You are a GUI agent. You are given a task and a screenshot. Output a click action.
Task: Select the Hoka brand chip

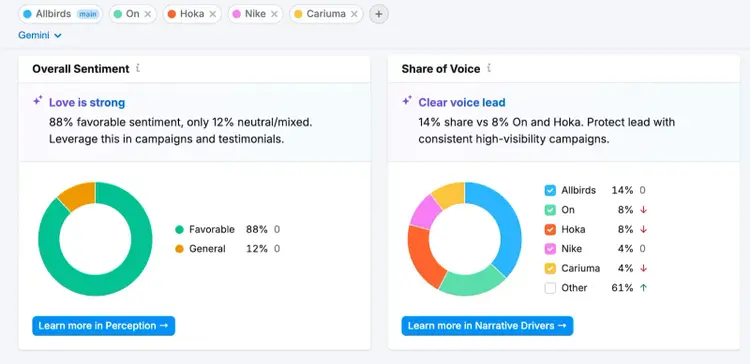192,14
